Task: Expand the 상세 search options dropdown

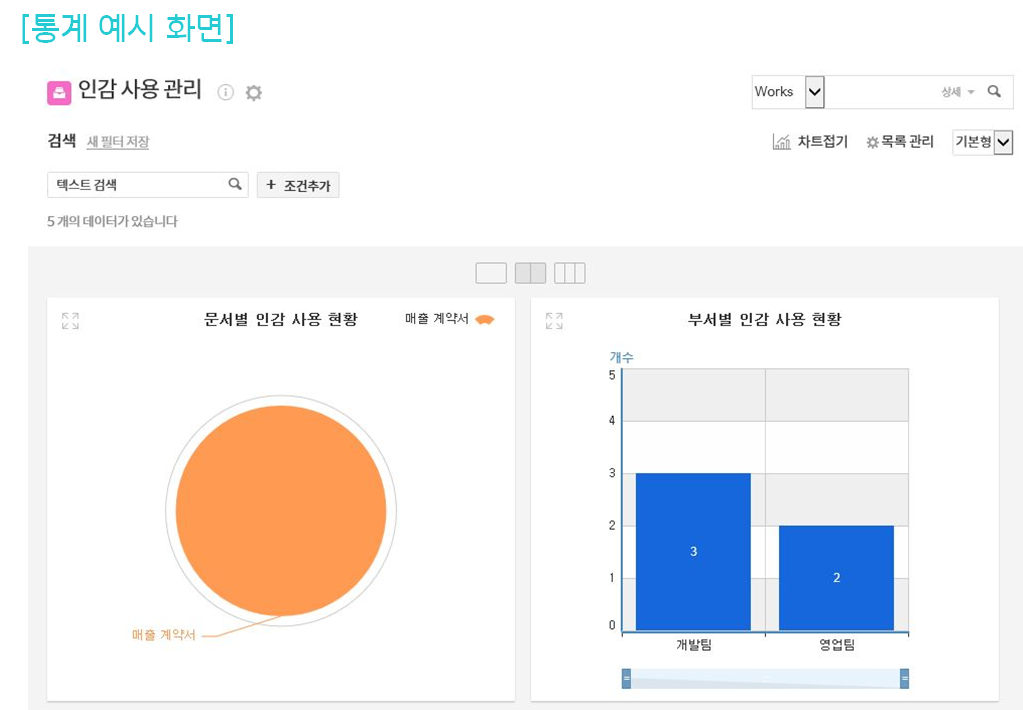Action: pyautogui.click(x=957, y=92)
